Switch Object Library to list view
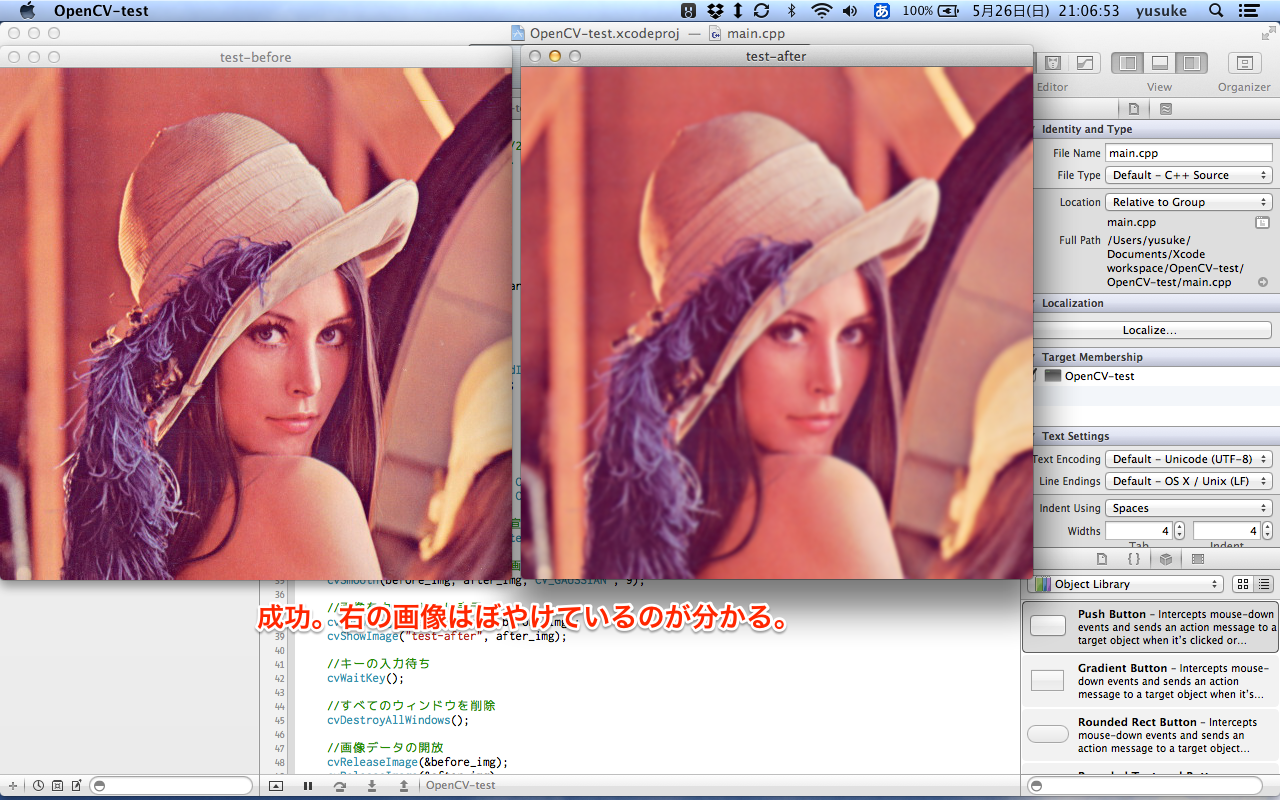Image resolution: width=1280 pixels, height=800 pixels. [x=1263, y=584]
